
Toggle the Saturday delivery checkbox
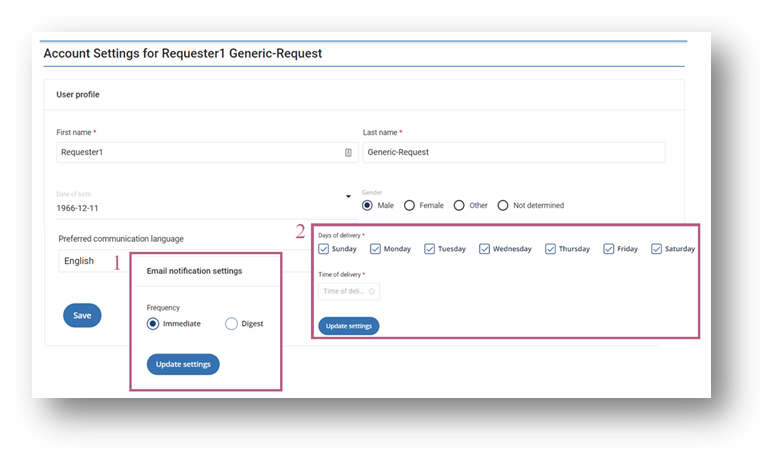click(x=656, y=249)
